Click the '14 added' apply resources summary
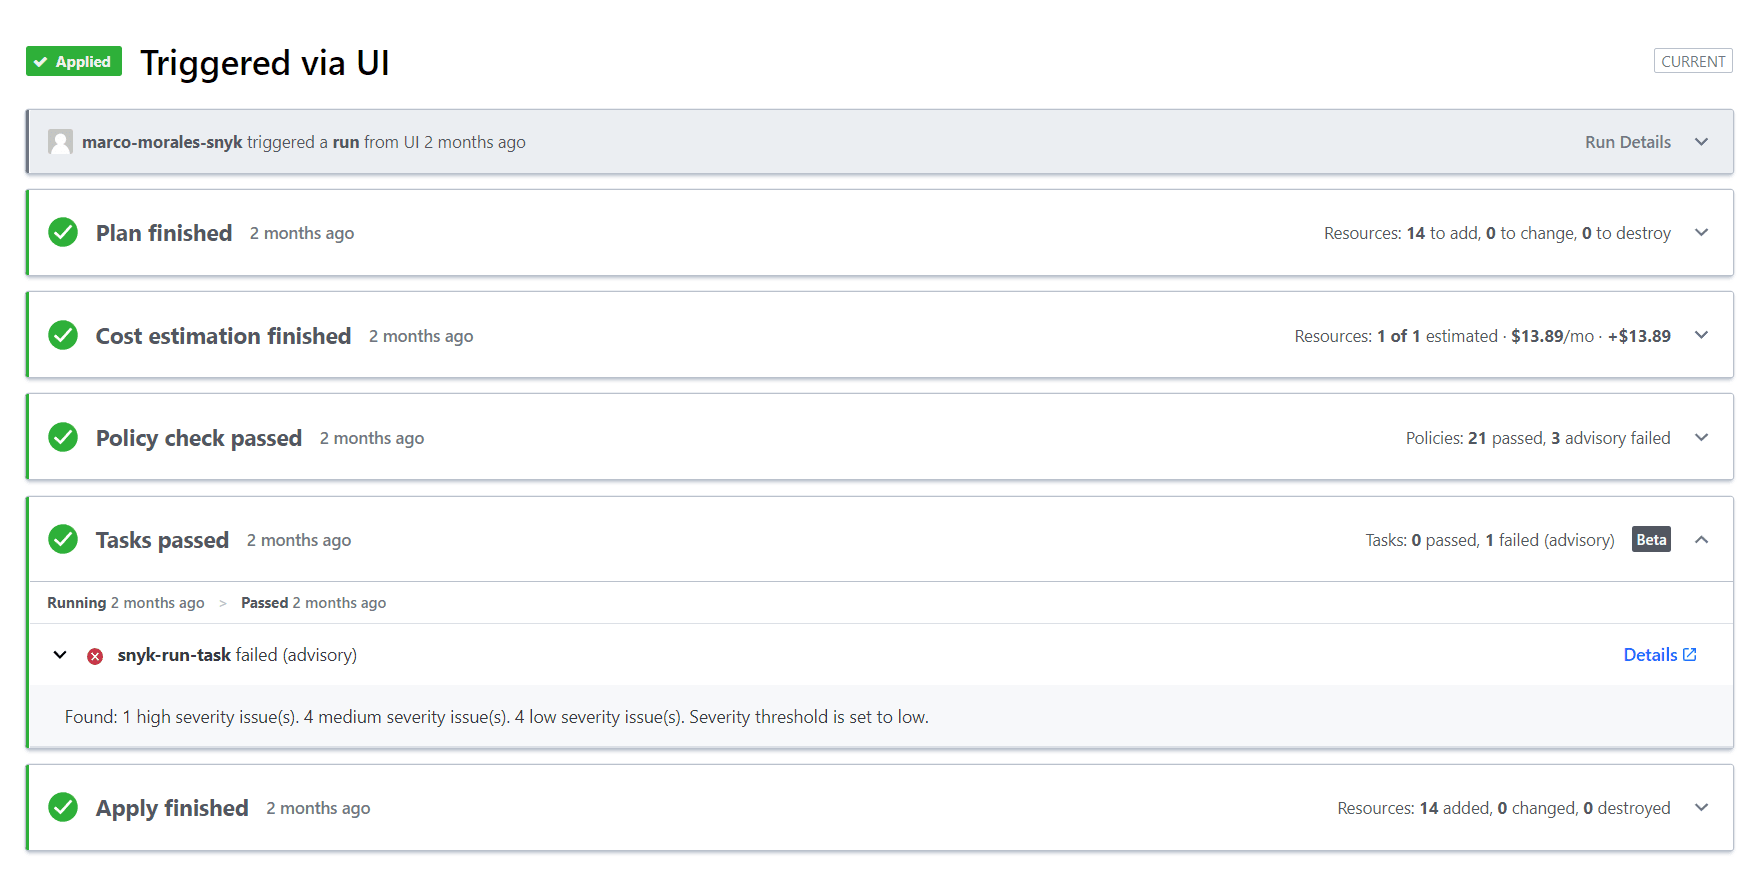1756x870 pixels. click(x=1504, y=808)
